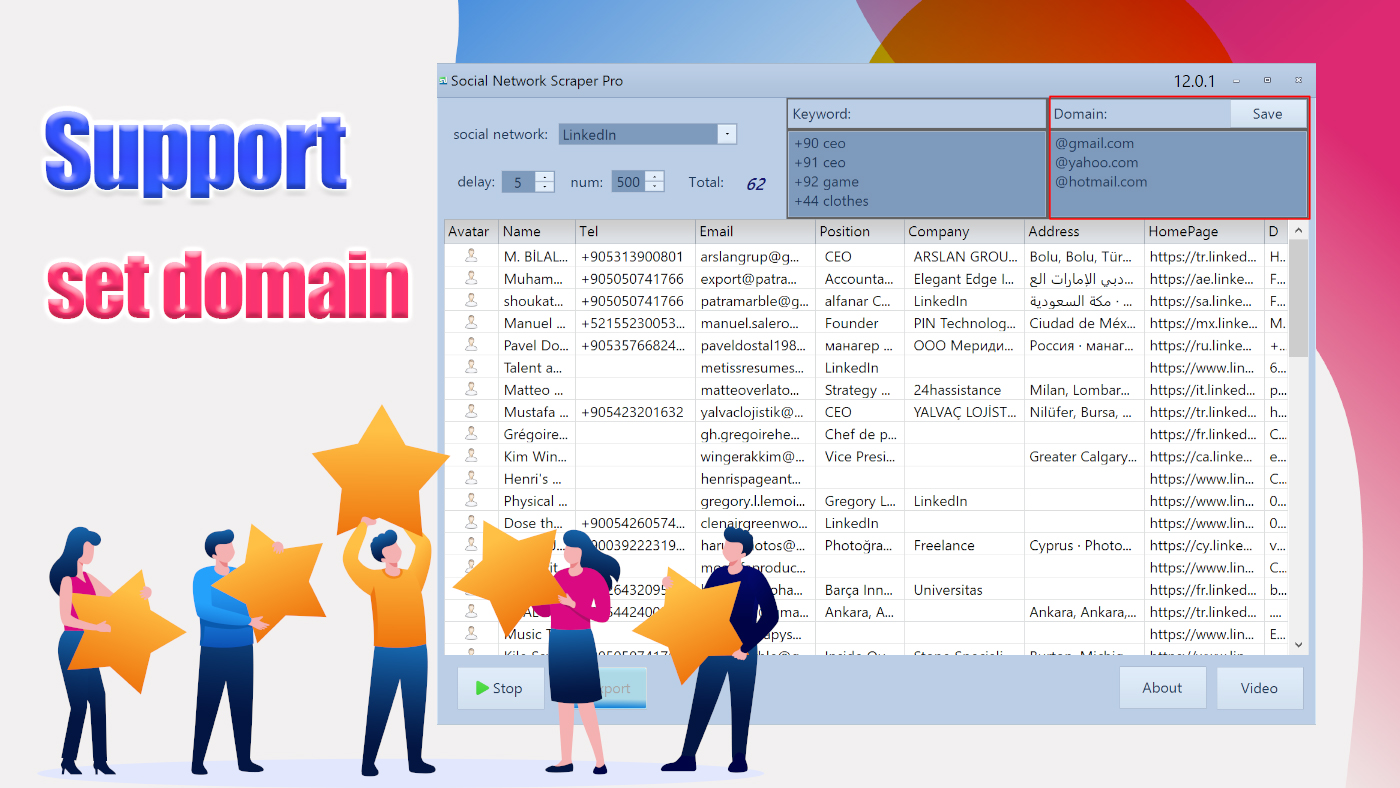Click the Avatar column header
Viewport: 1400px width, 788px height.
(471, 231)
